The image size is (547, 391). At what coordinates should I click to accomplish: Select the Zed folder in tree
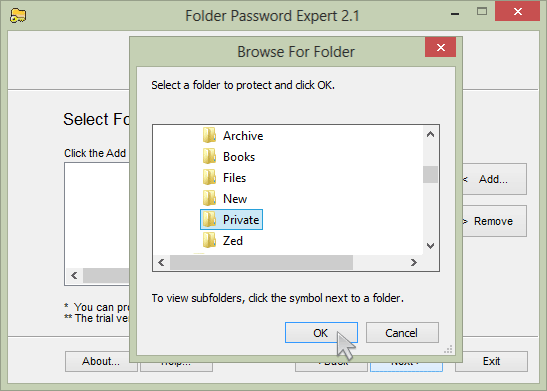click(233, 241)
